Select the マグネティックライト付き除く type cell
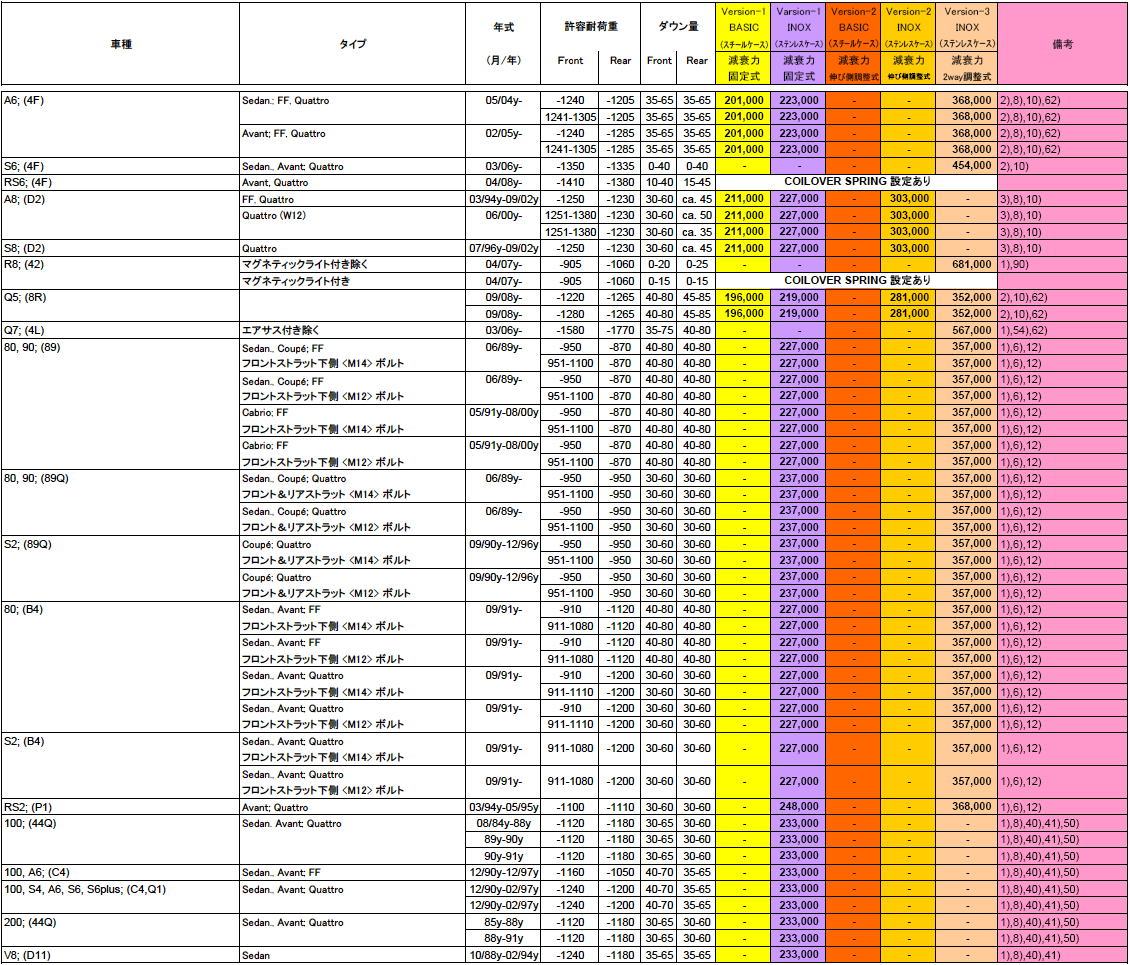The width and height of the screenshot is (1130, 965). [x=352, y=264]
